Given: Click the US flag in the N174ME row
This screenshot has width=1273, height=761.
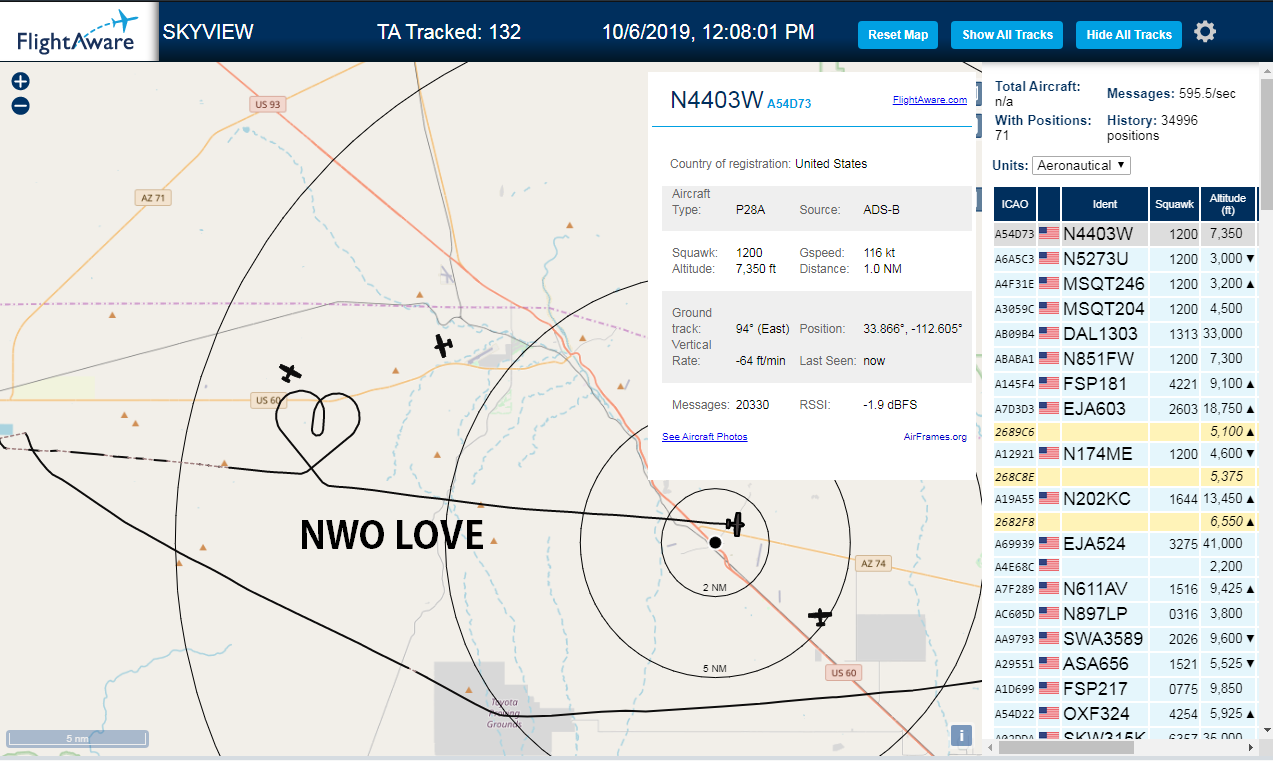Looking at the screenshot, I should pos(1049,454).
